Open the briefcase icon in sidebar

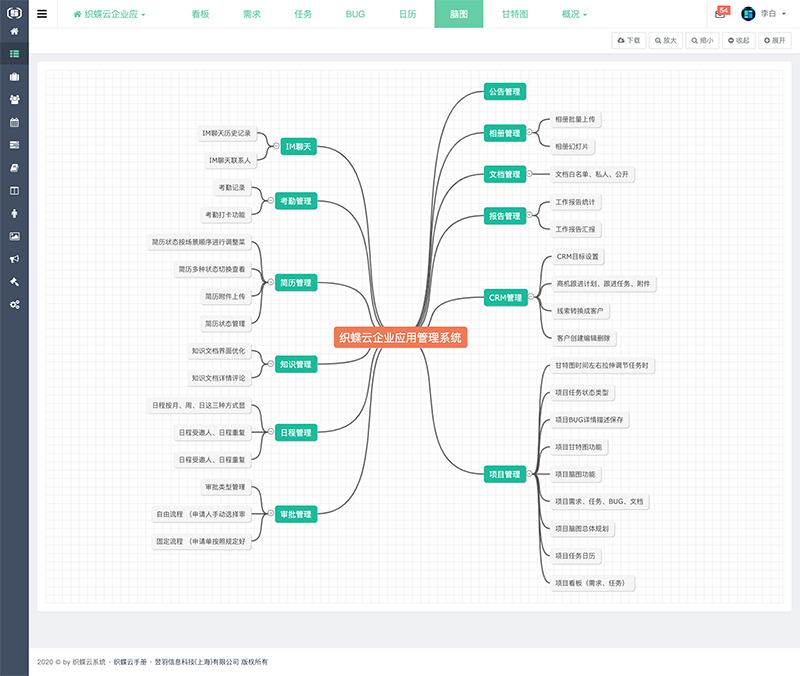click(x=14, y=76)
